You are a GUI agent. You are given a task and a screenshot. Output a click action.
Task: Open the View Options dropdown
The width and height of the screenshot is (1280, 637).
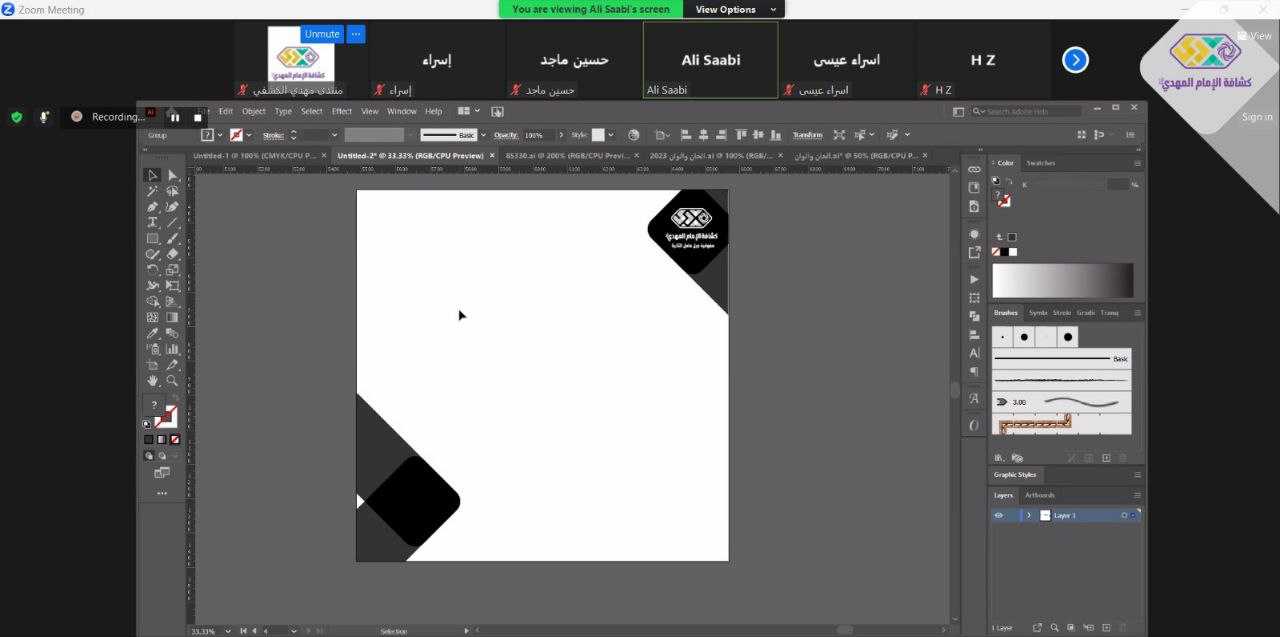click(x=733, y=9)
